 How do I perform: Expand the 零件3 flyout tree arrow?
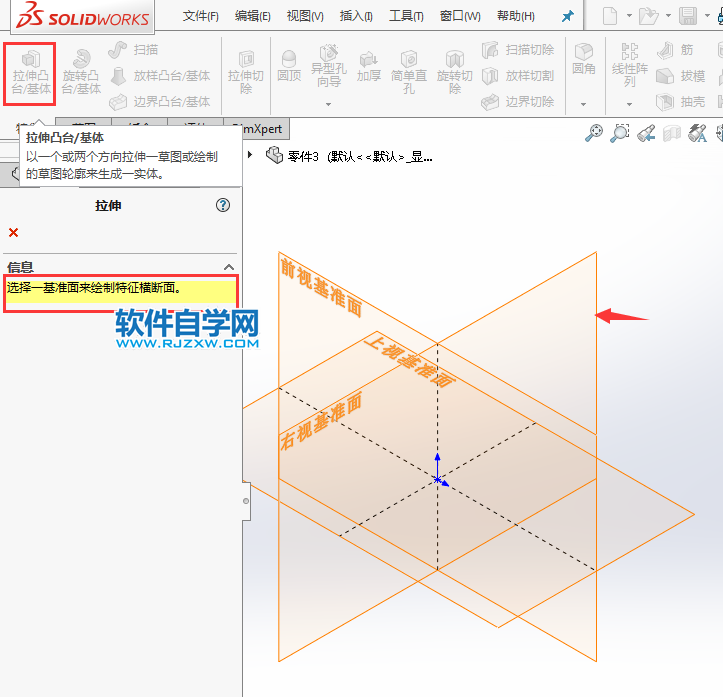click(x=250, y=155)
